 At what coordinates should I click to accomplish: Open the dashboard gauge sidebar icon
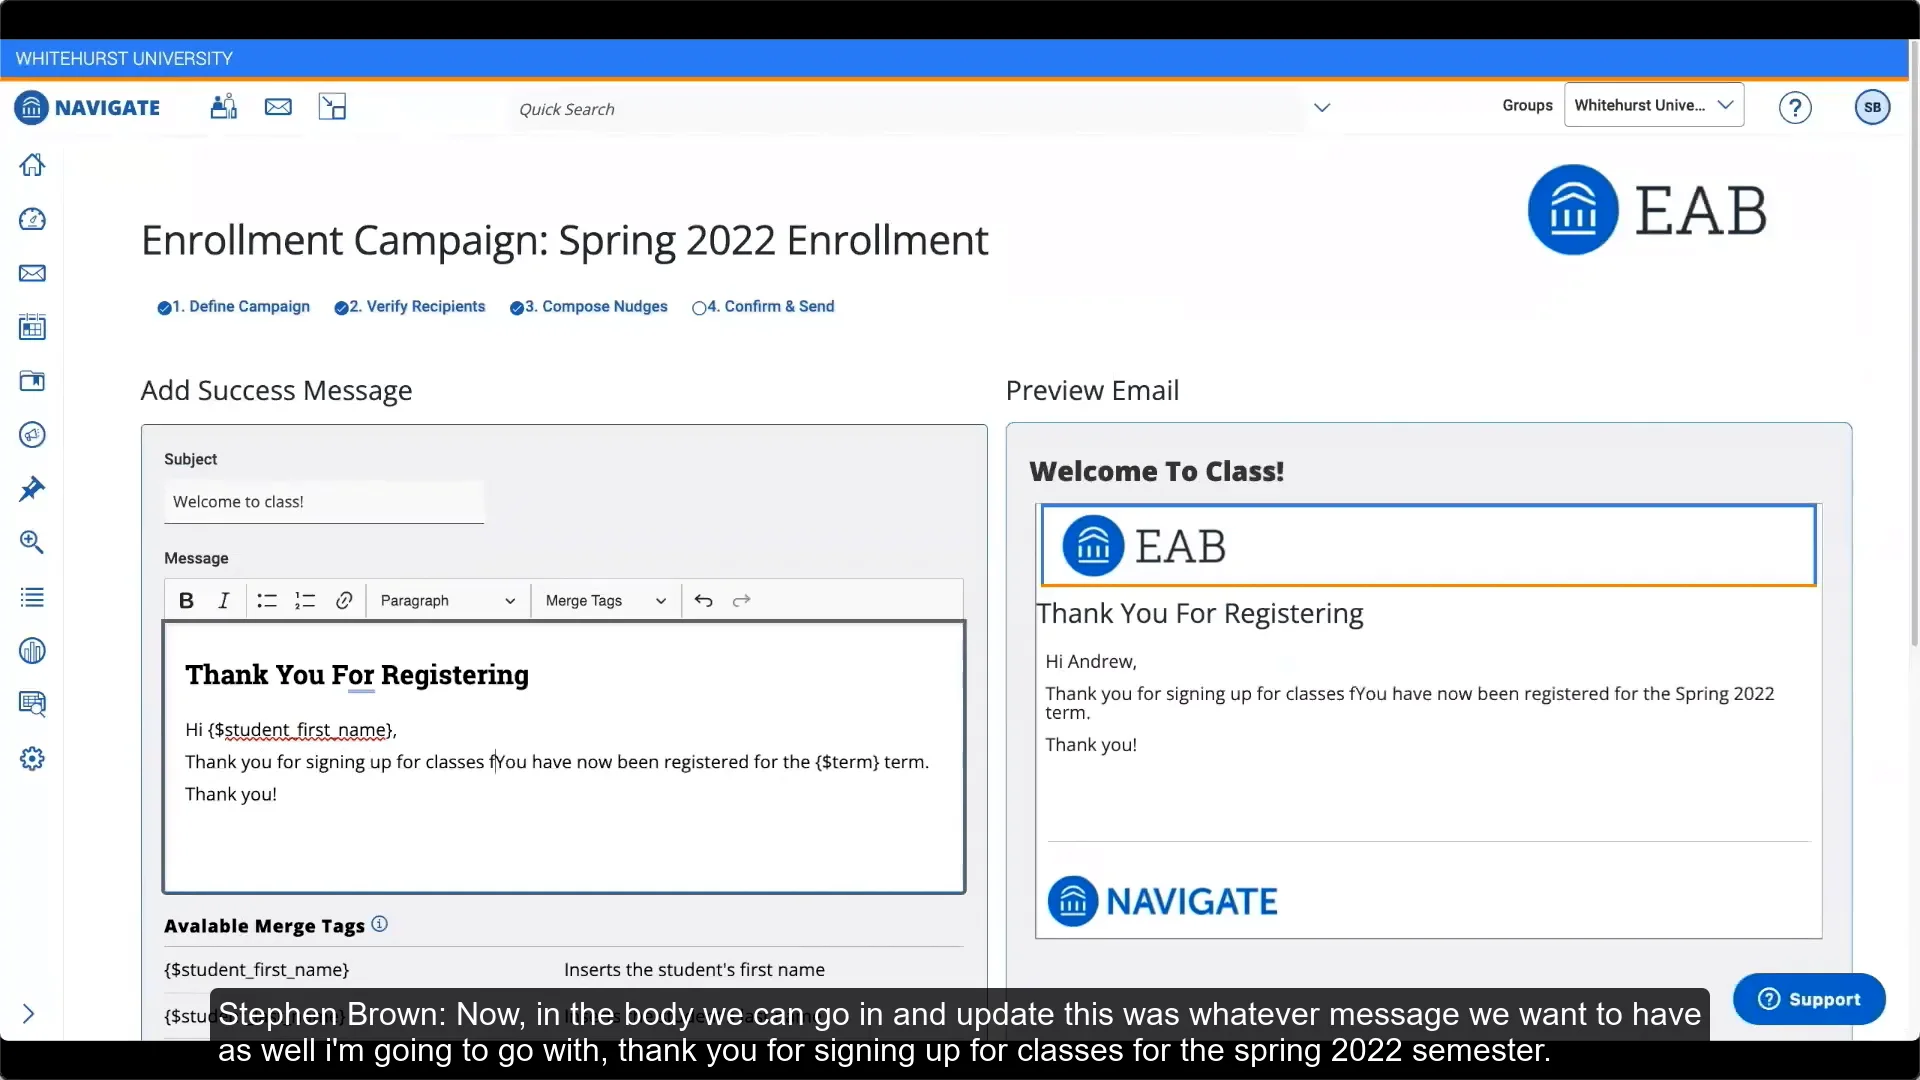32,219
